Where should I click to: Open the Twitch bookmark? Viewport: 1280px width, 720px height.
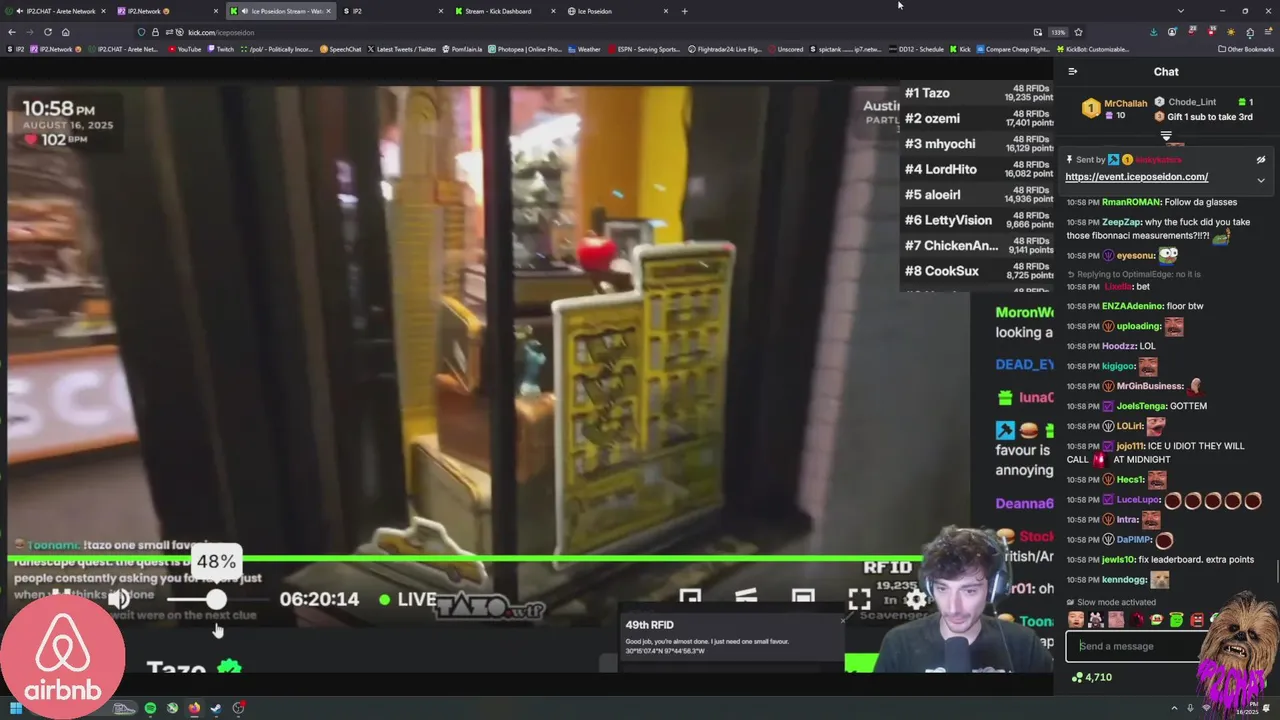(220, 49)
